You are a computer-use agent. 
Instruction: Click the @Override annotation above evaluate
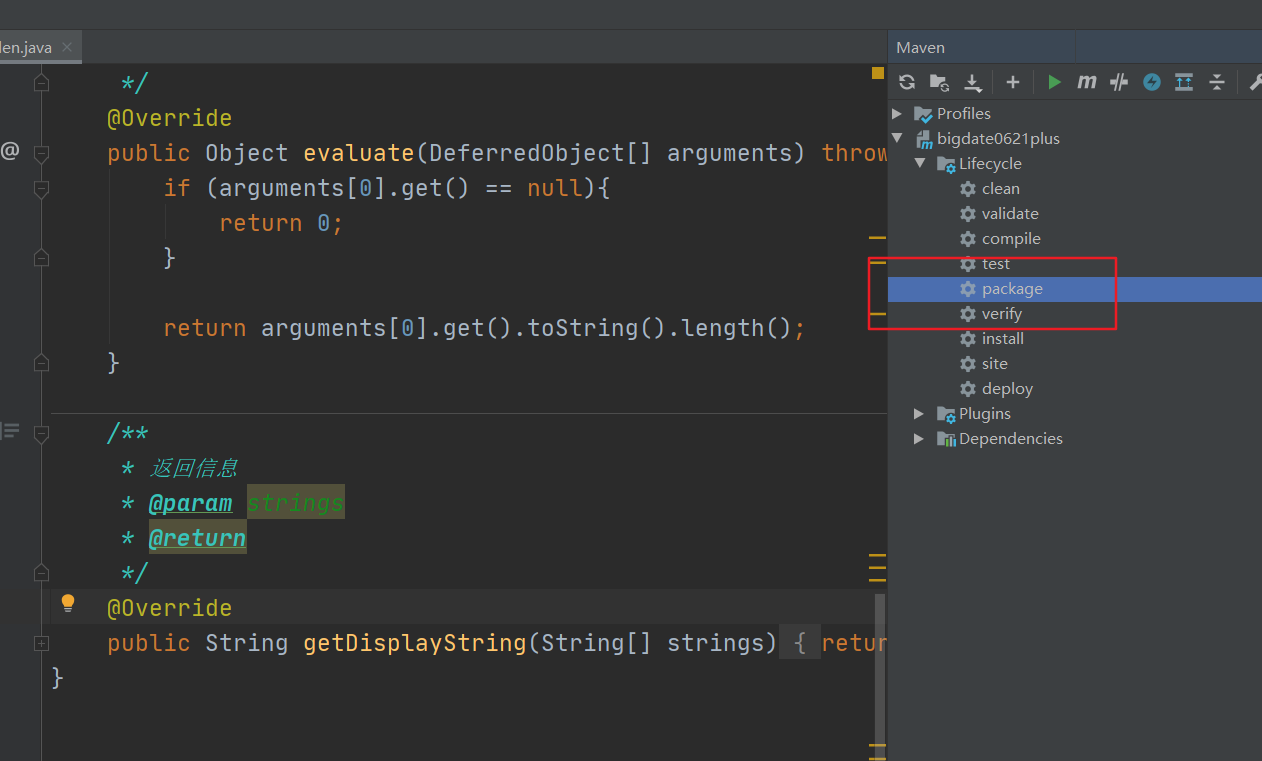[x=169, y=118]
